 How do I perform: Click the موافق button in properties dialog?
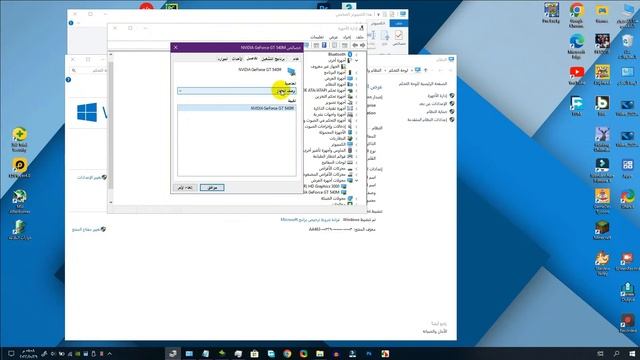[x=212, y=188]
